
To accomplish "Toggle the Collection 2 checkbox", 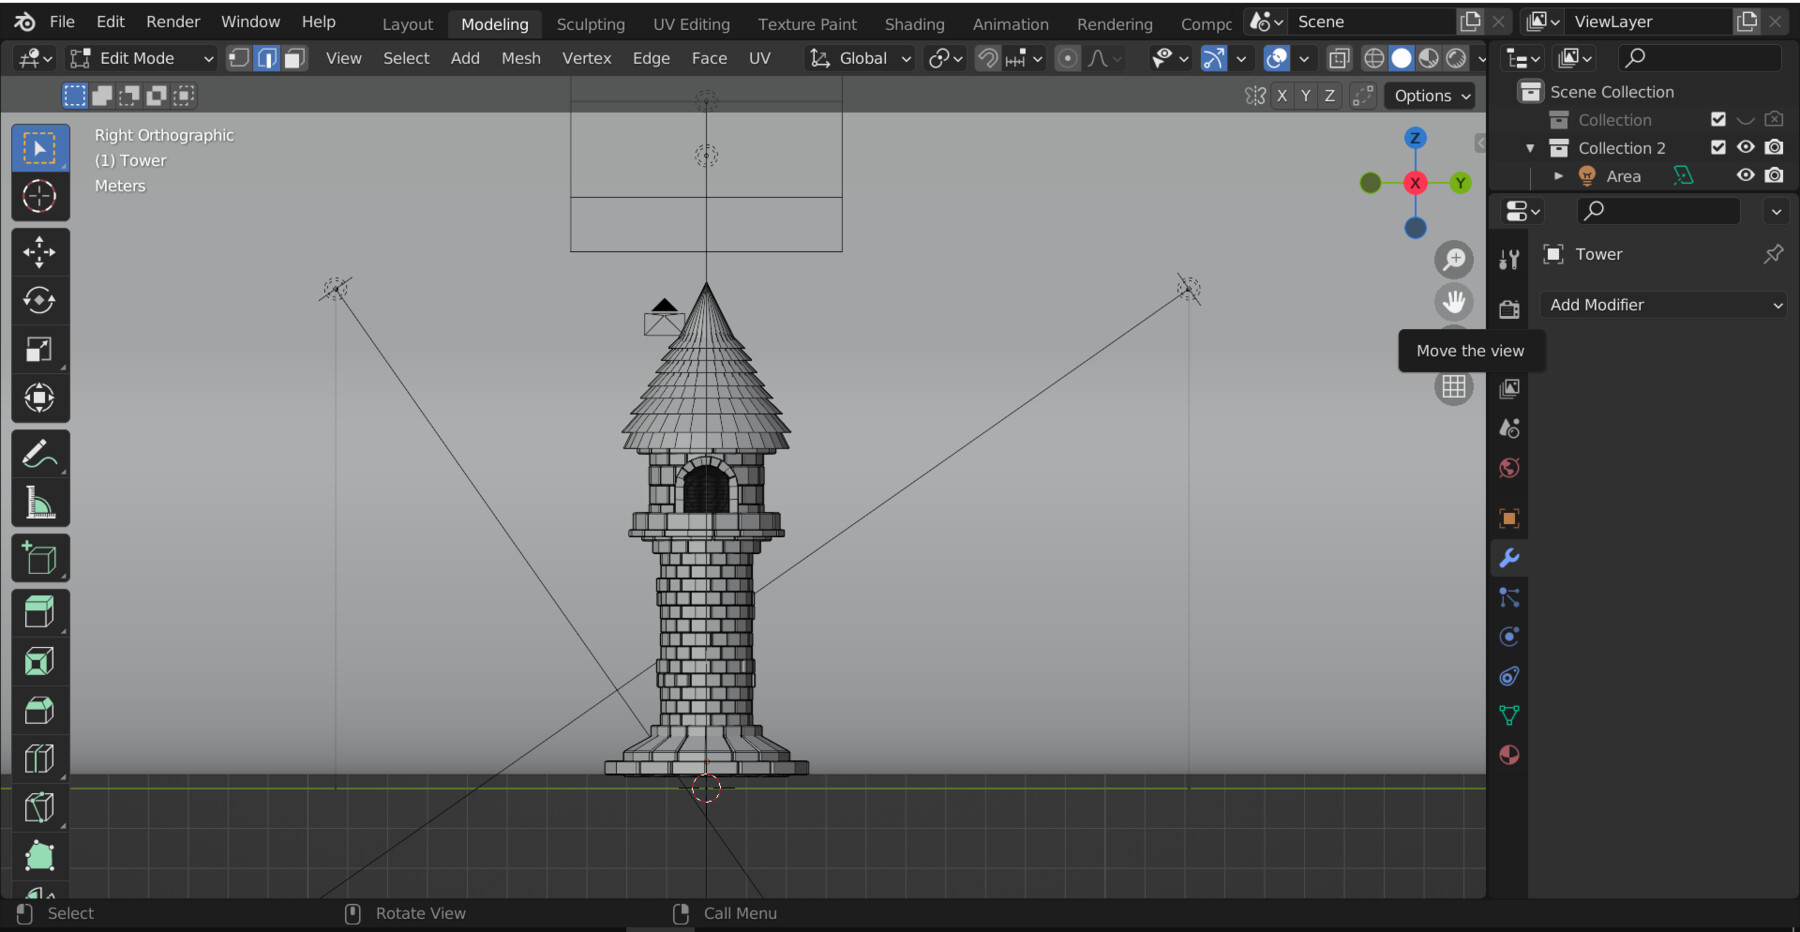I will click(1719, 147).
